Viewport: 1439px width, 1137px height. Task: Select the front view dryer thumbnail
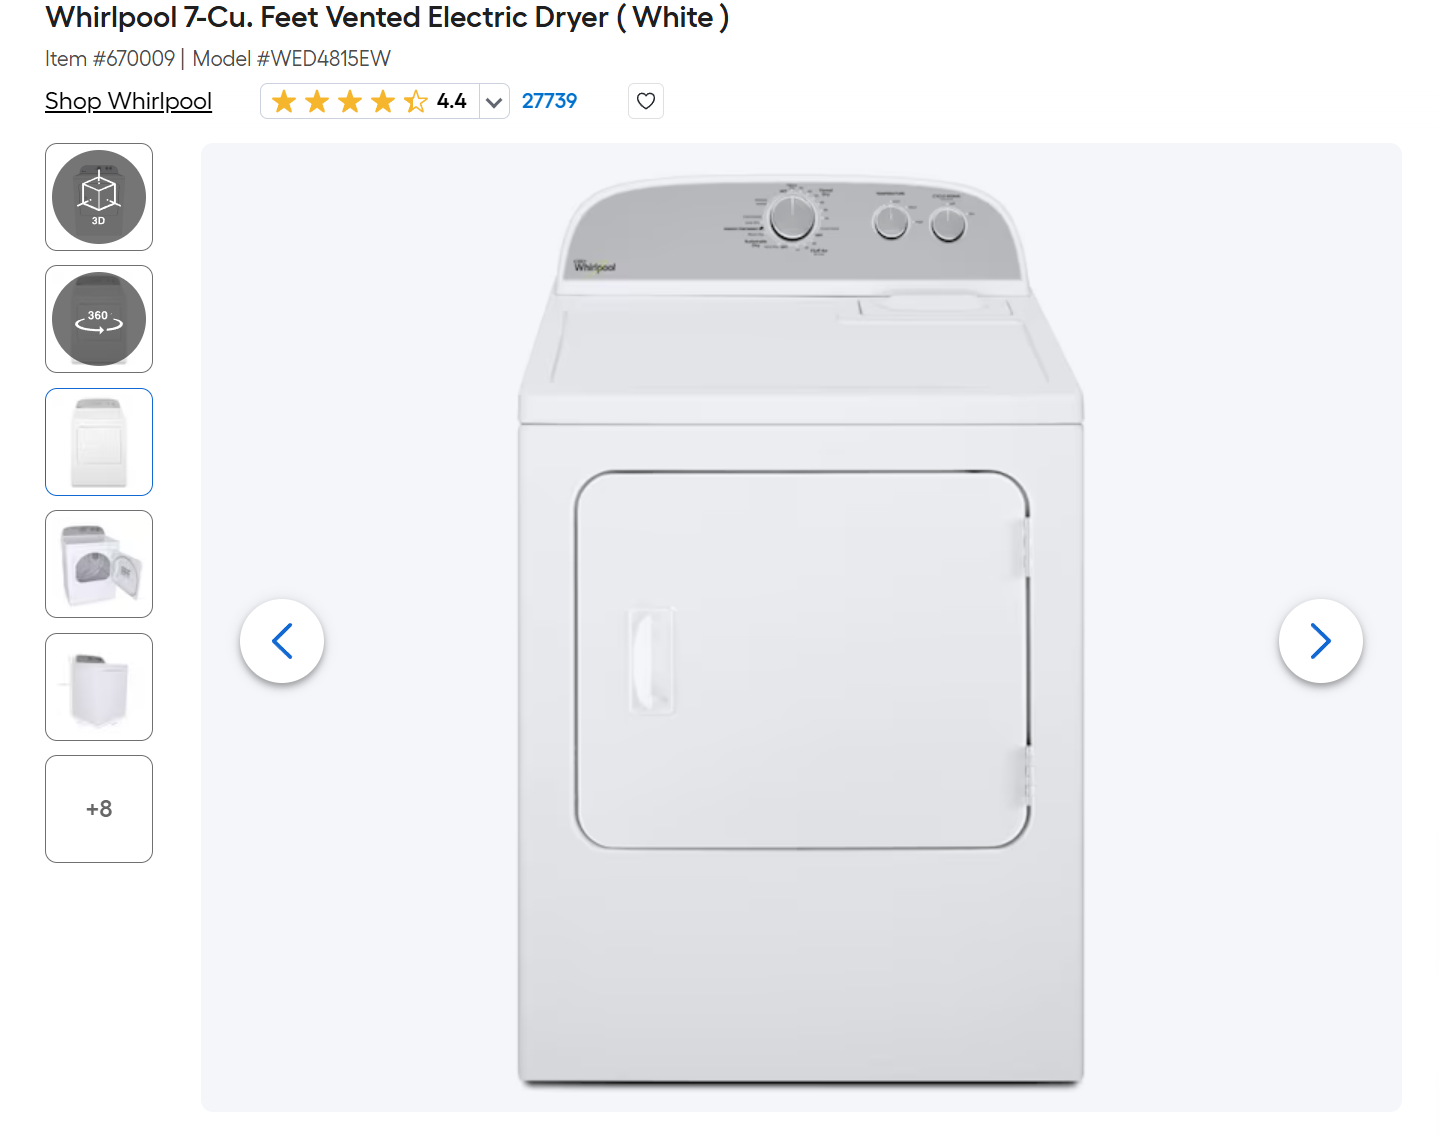(99, 442)
